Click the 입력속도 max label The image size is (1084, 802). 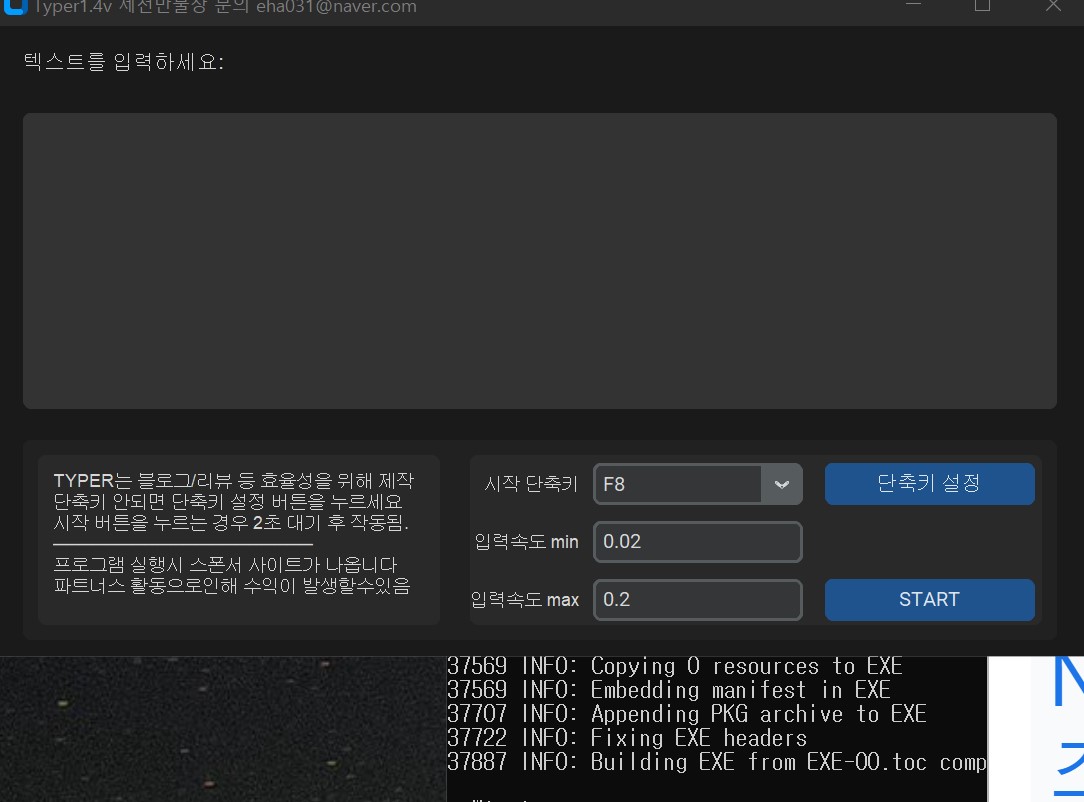pyautogui.click(x=525, y=600)
